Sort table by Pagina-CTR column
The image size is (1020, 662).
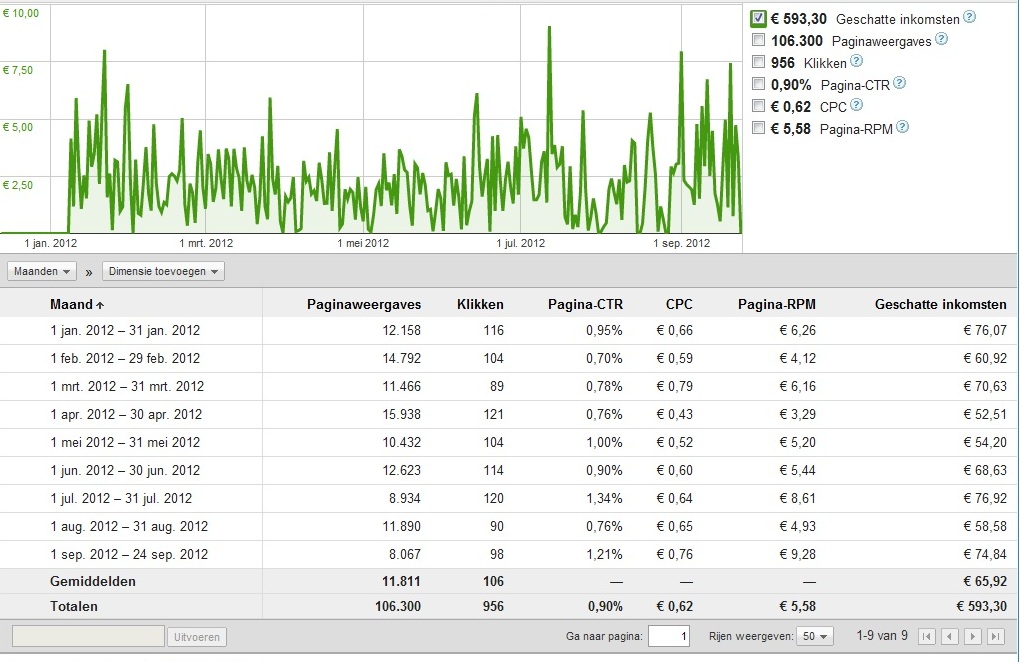(x=585, y=304)
